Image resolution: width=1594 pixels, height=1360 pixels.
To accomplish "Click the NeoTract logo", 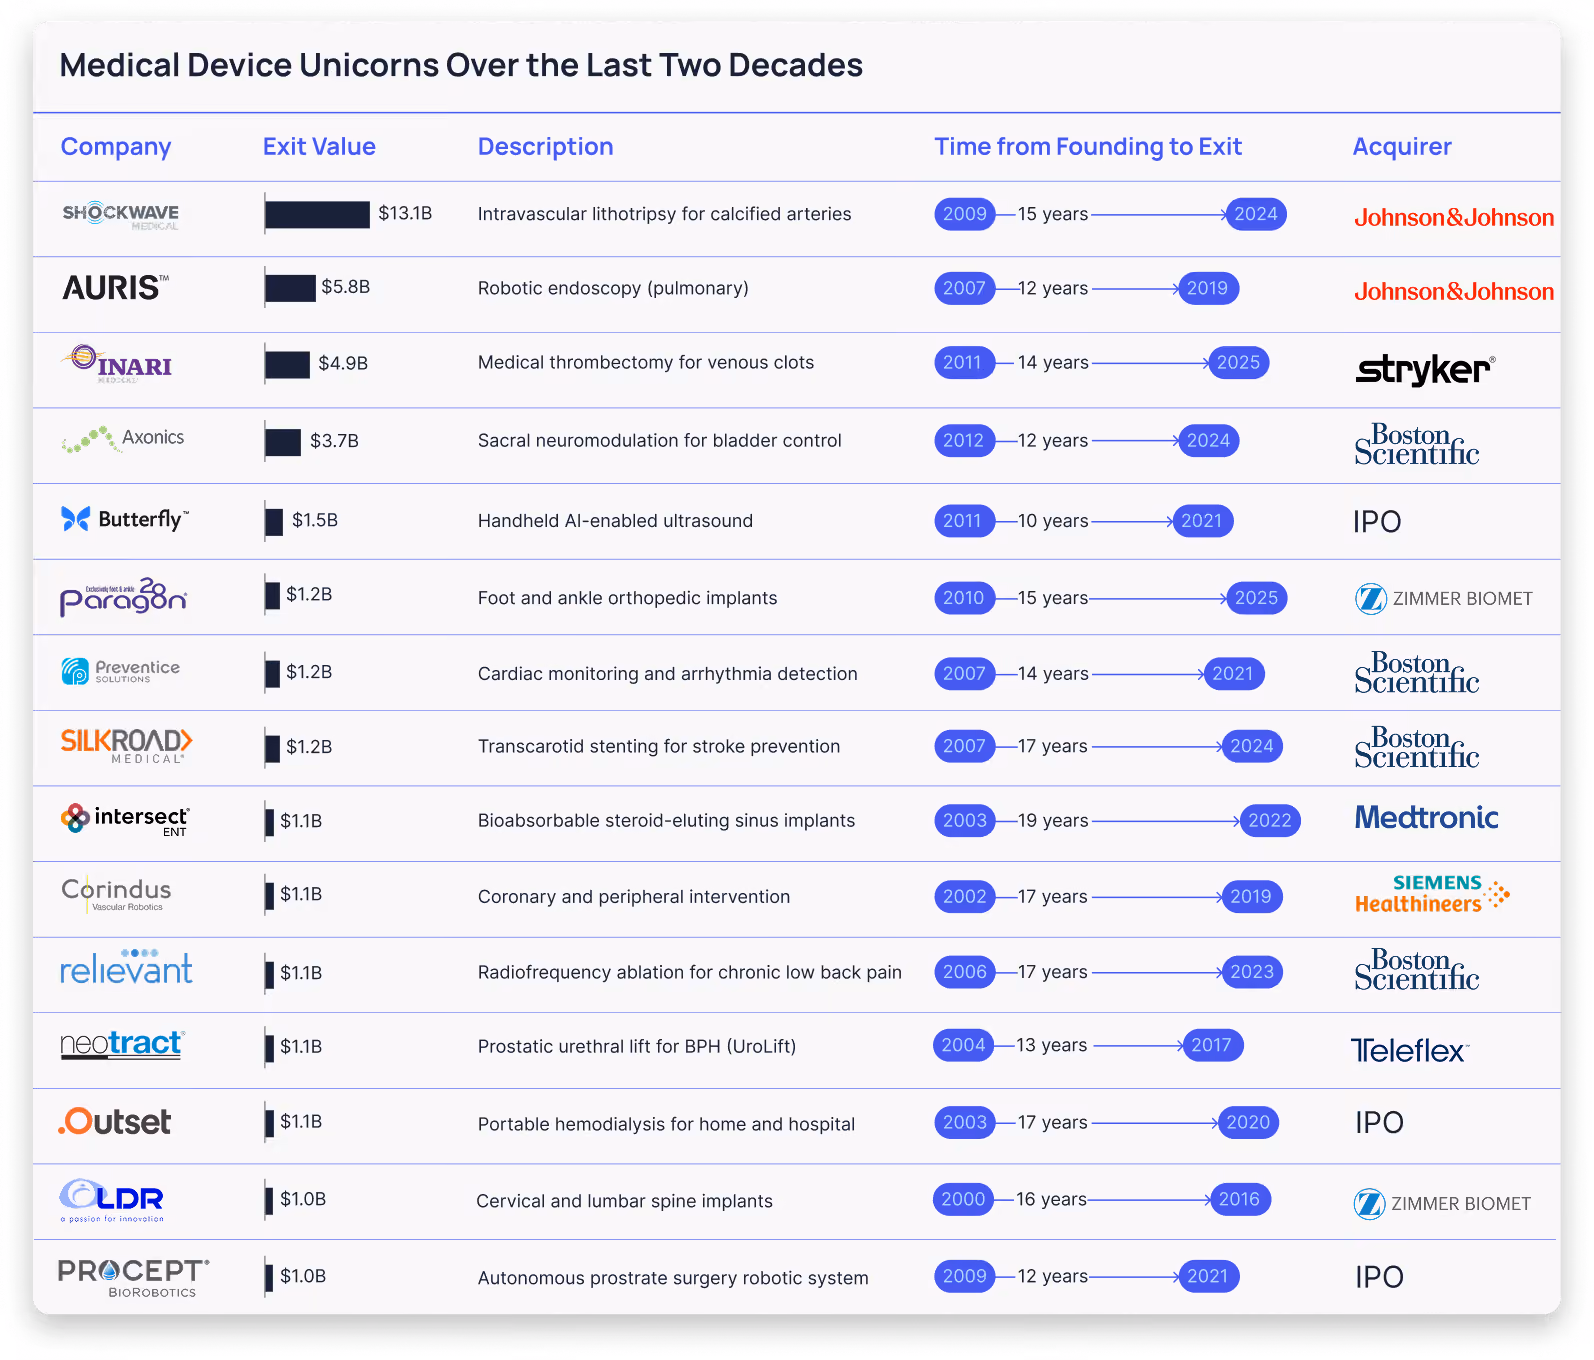I will pos(122,1045).
